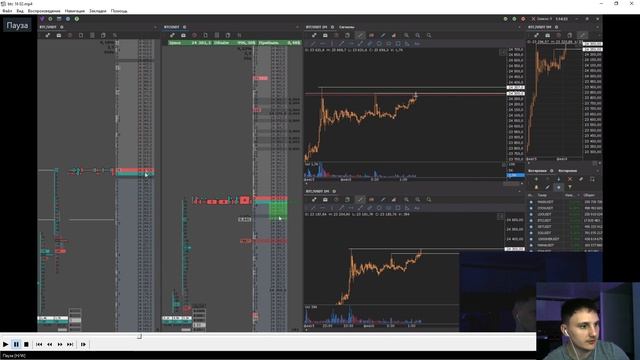Click the camera icon in the upper chart toolbar
Screen dimensions: 640x360
tap(325, 36)
